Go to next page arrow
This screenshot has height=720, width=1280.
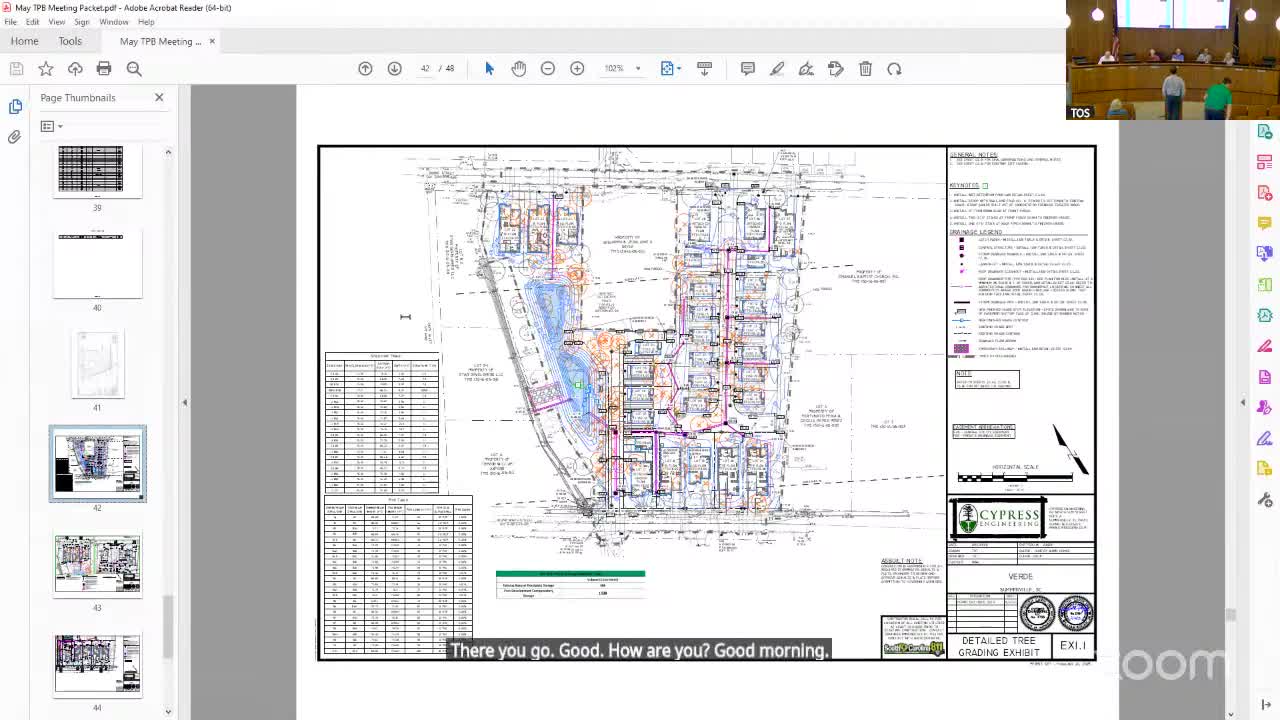(394, 69)
